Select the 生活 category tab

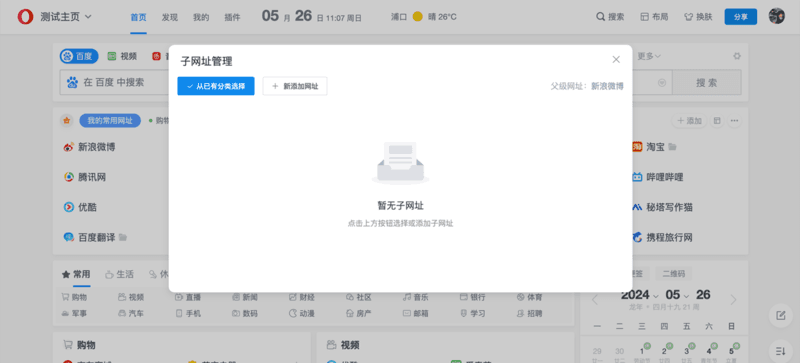pyautogui.click(x=119, y=275)
